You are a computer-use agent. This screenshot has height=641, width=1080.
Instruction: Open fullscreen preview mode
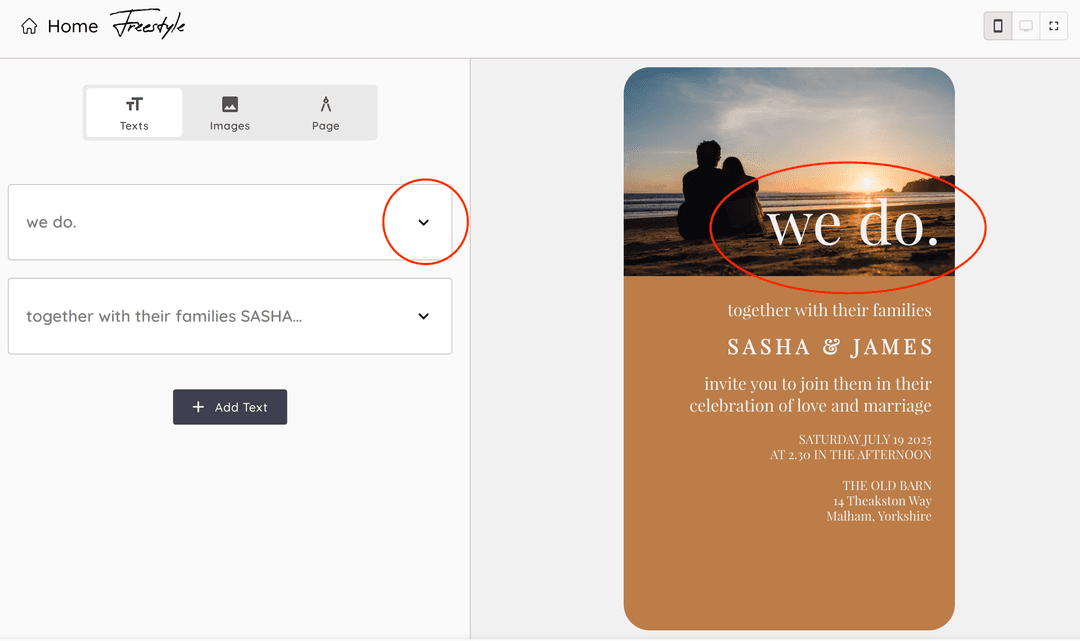[x=1053, y=26]
